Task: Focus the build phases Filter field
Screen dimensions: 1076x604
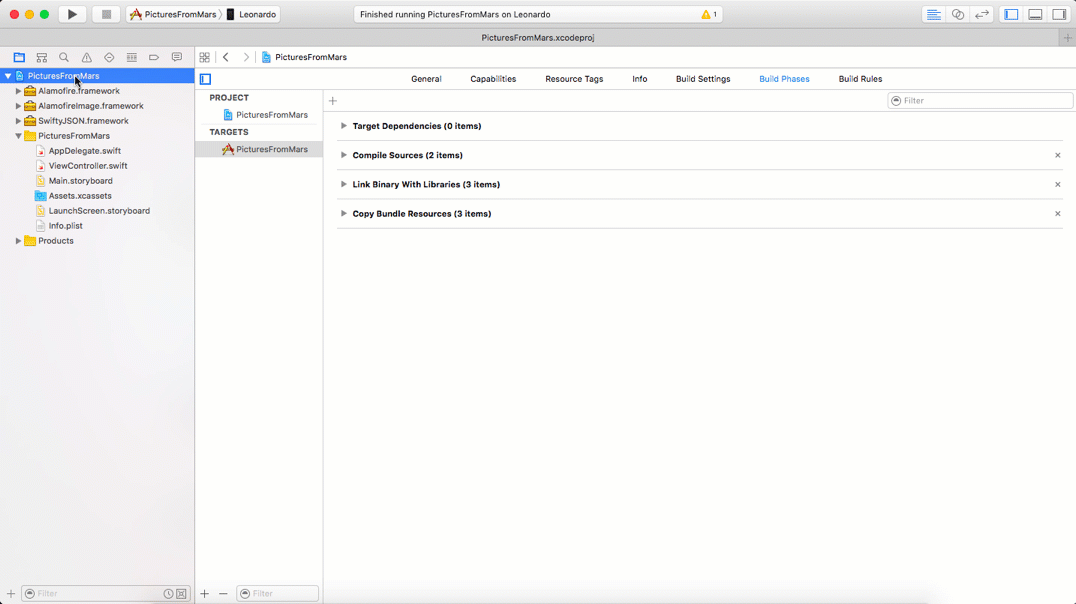Action: click(980, 101)
